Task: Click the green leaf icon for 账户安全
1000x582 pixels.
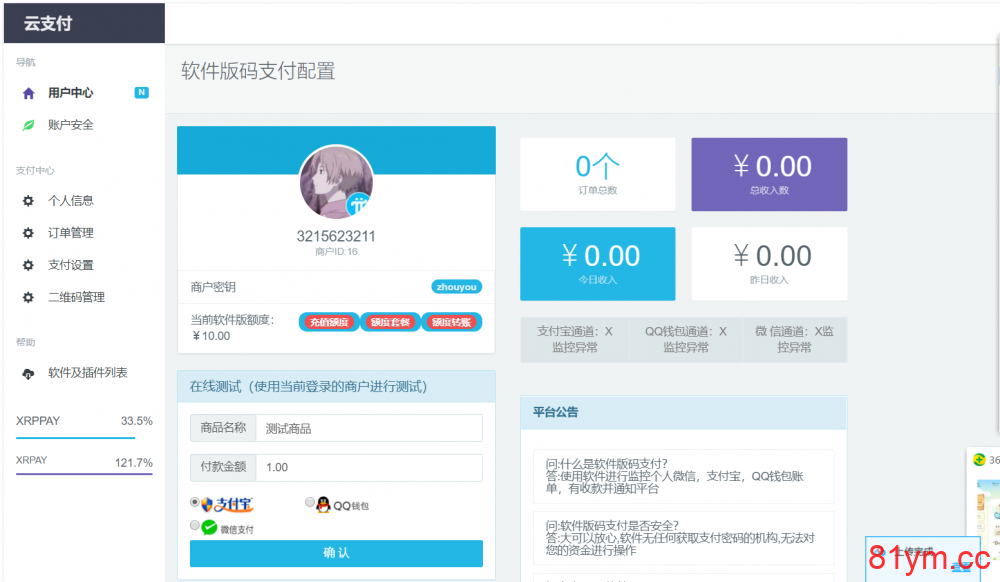Action: click(x=28, y=125)
